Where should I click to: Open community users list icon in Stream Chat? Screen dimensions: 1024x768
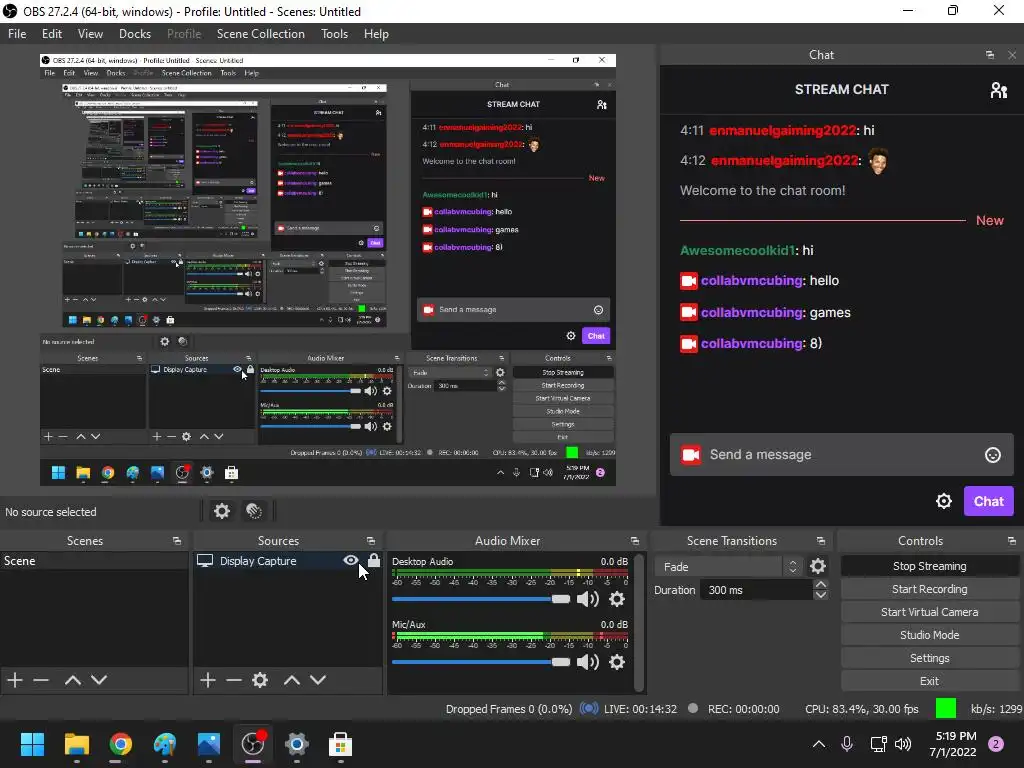click(999, 90)
